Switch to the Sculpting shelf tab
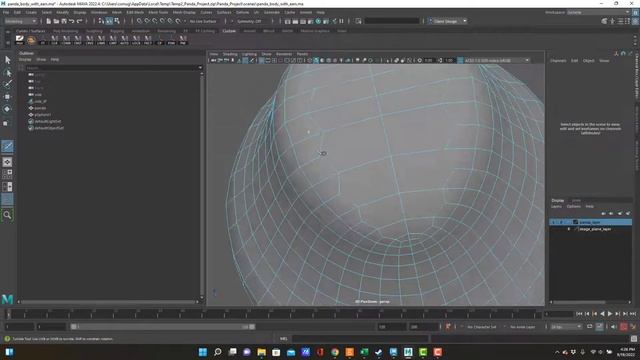Viewport: 640px width, 360px height. (94, 31)
